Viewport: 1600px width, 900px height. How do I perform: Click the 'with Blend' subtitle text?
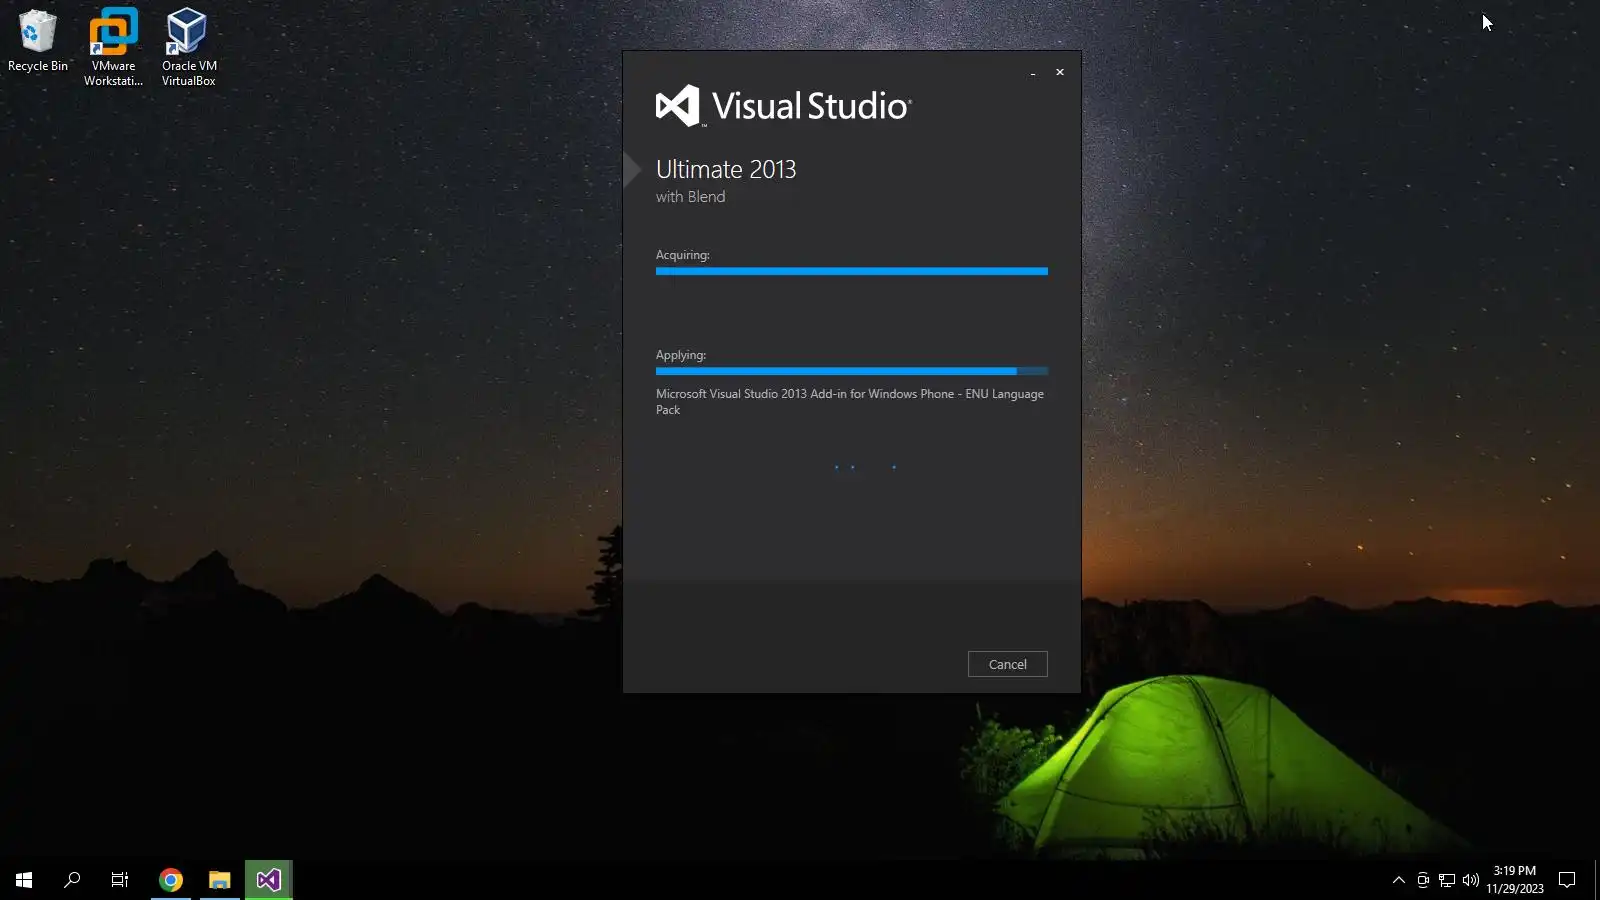pos(691,197)
